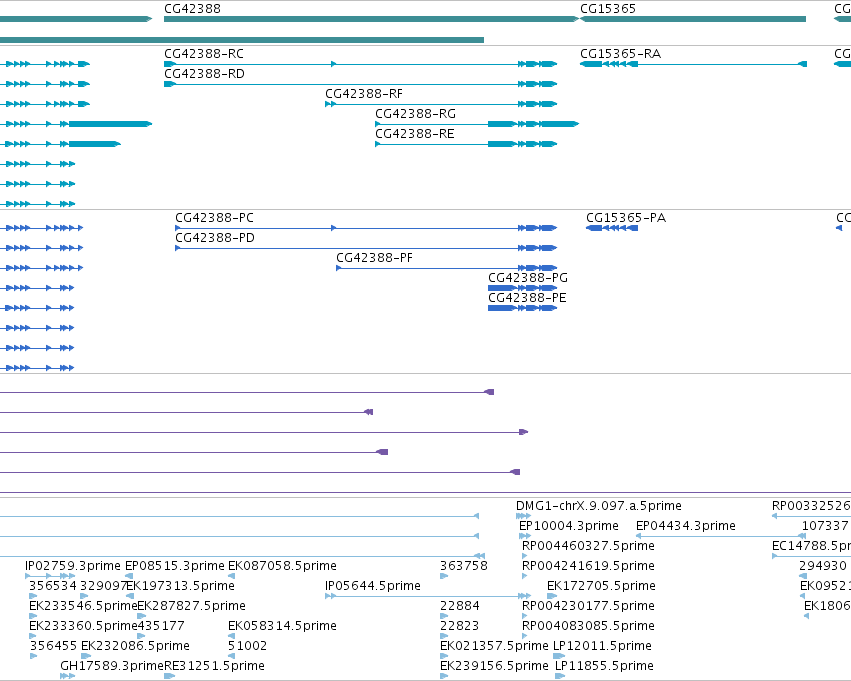
Task: Select EP08515.3prime label
Action: tap(174, 566)
